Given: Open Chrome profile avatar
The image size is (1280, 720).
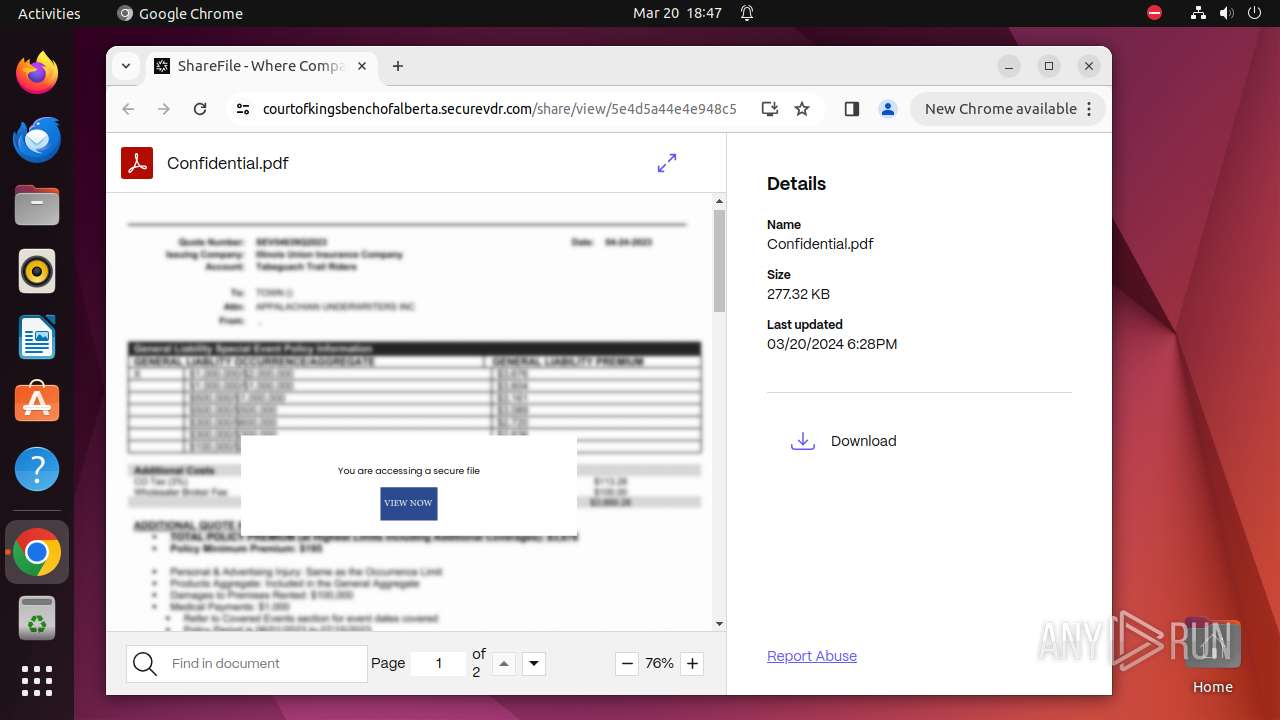Looking at the screenshot, I should coord(887,109).
